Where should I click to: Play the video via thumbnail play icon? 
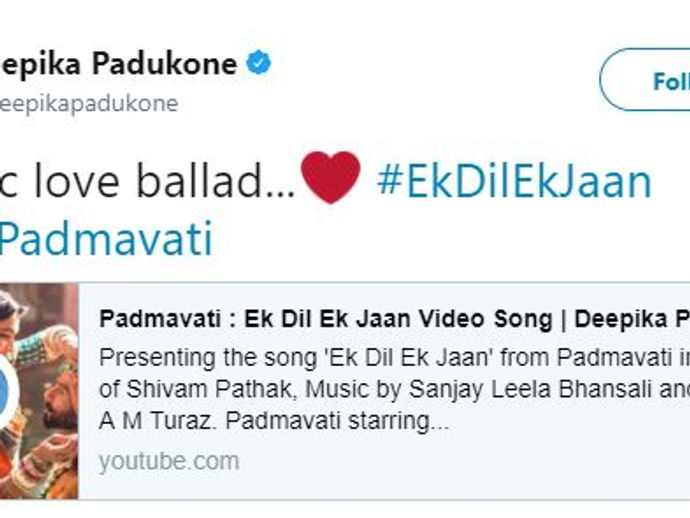pos(7,389)
